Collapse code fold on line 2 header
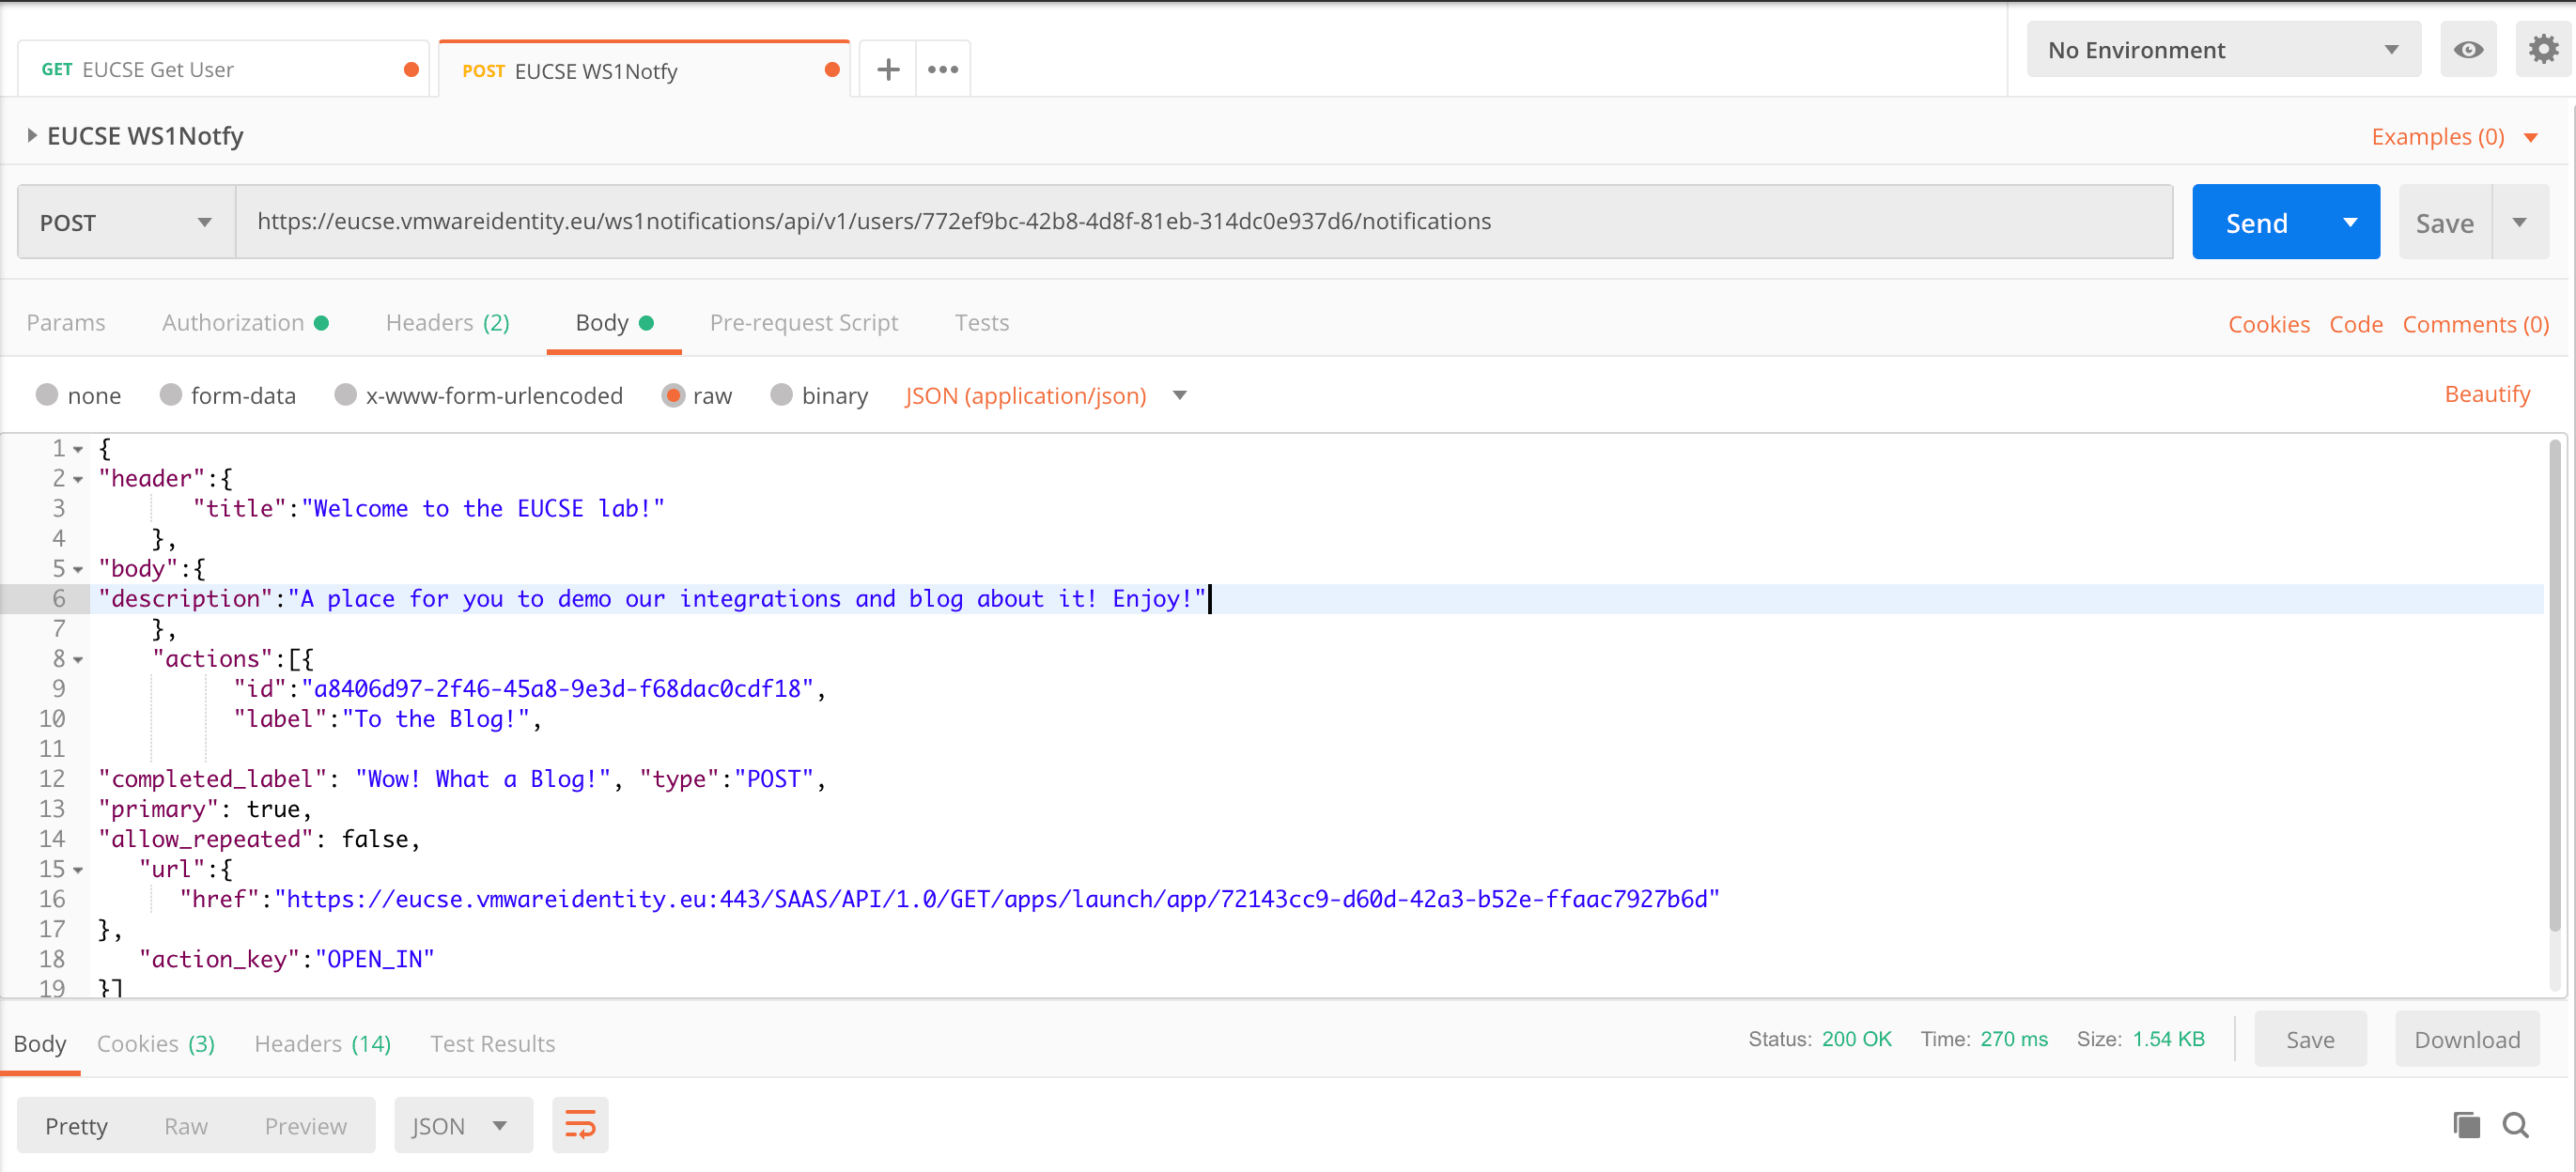Screen dimensions: 2576x1172 click(x=78, y=479)
